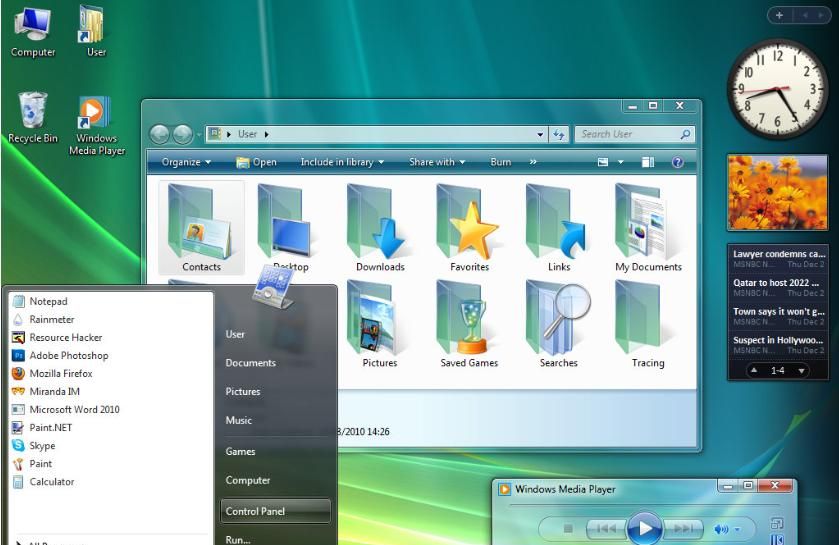This screenshot has height=545, width=839.
Task: Open Calculator from the Start menu
Action: 111,481
